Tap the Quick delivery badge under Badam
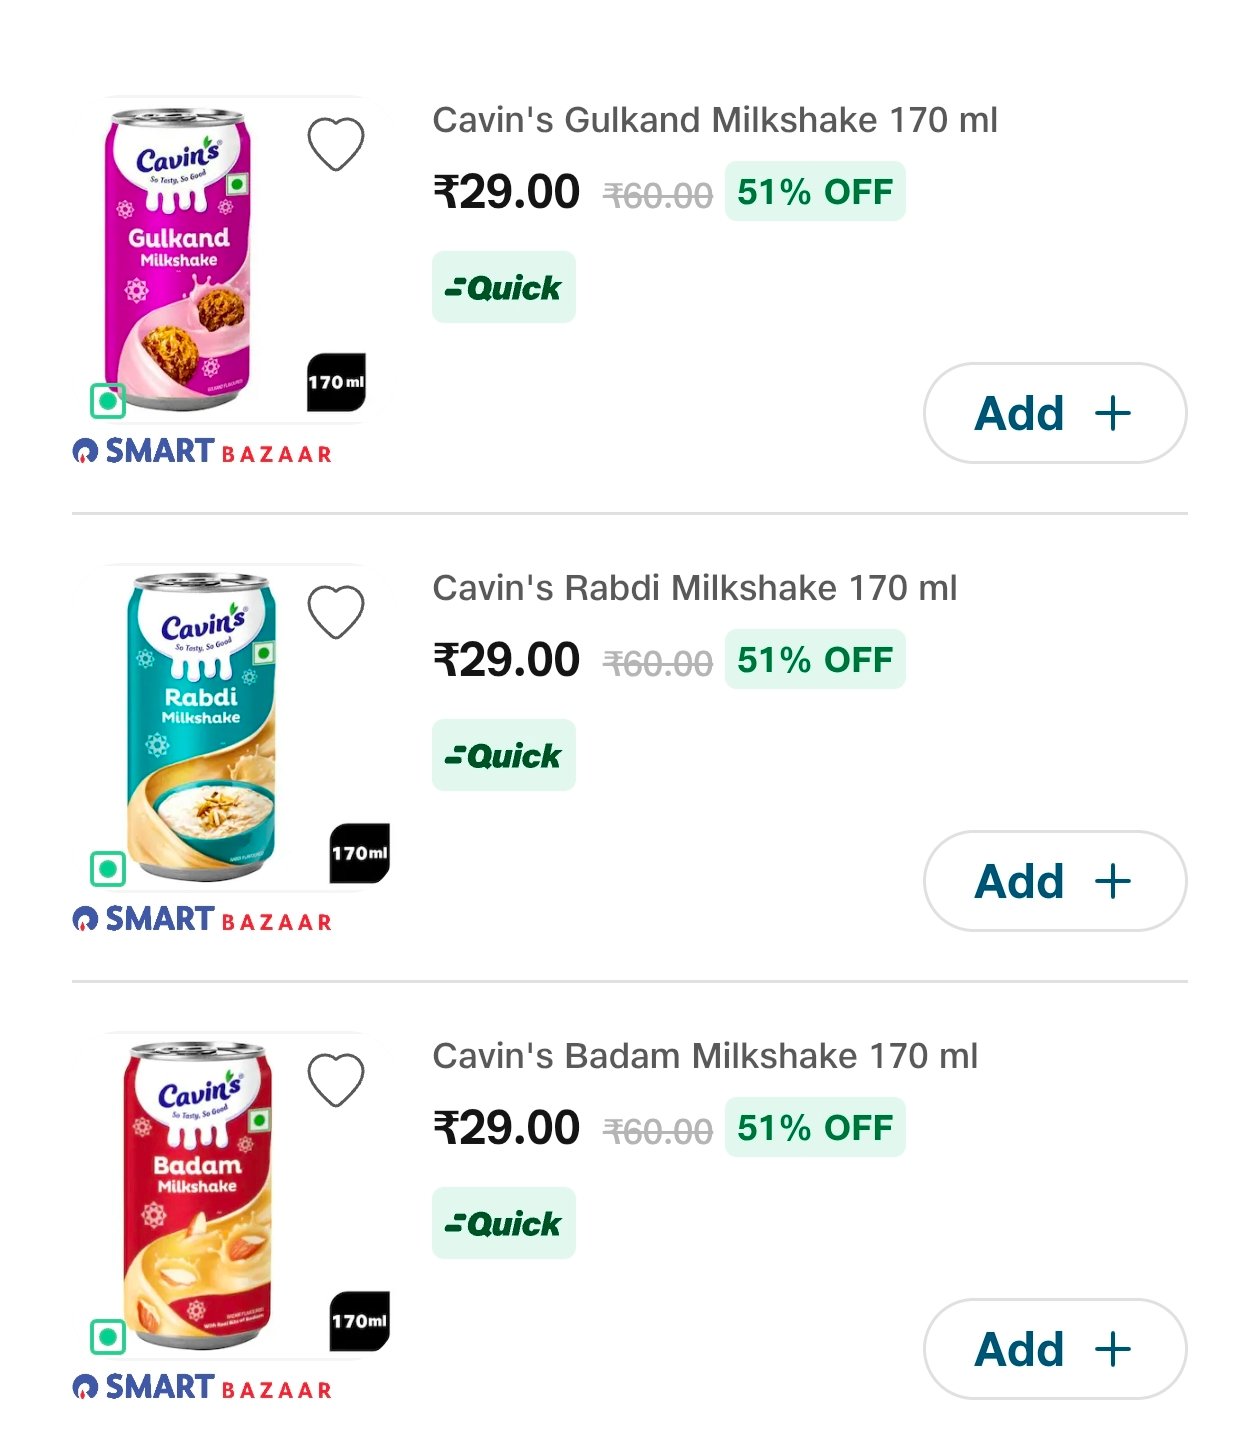1260x1444 pixels. click(x=504, y=1223)
